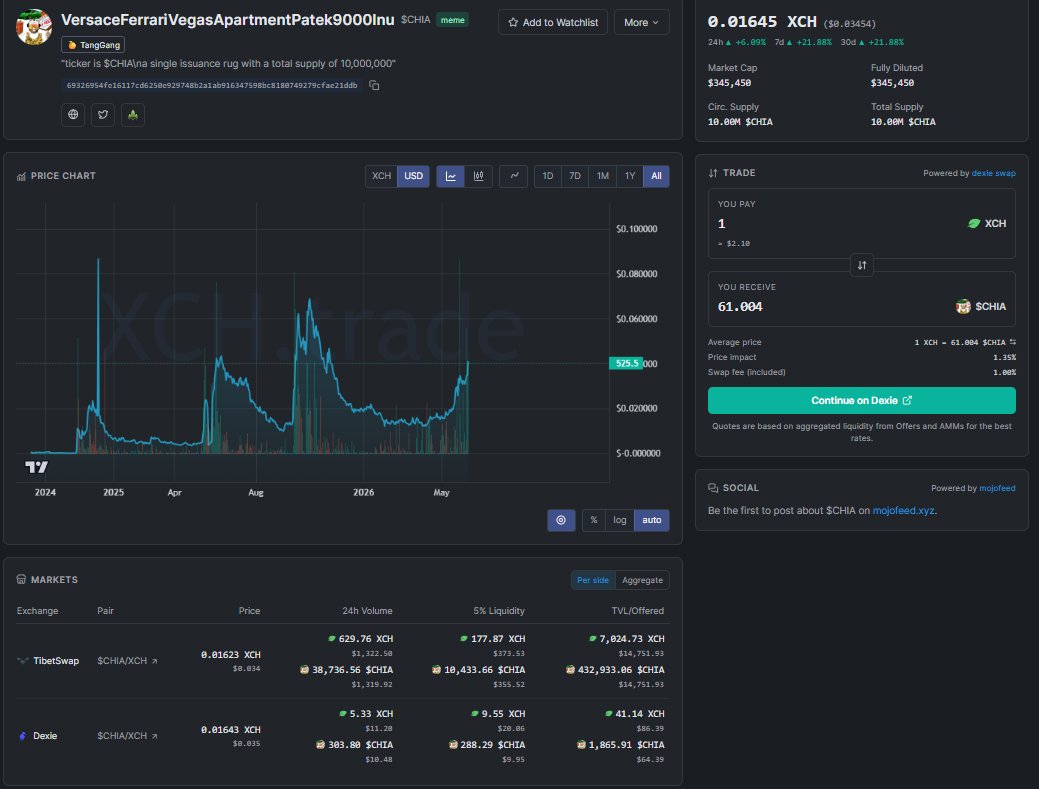Enable percent scale on chart
The height and width of the screenshot is (789, 1039).
(594, 520)
